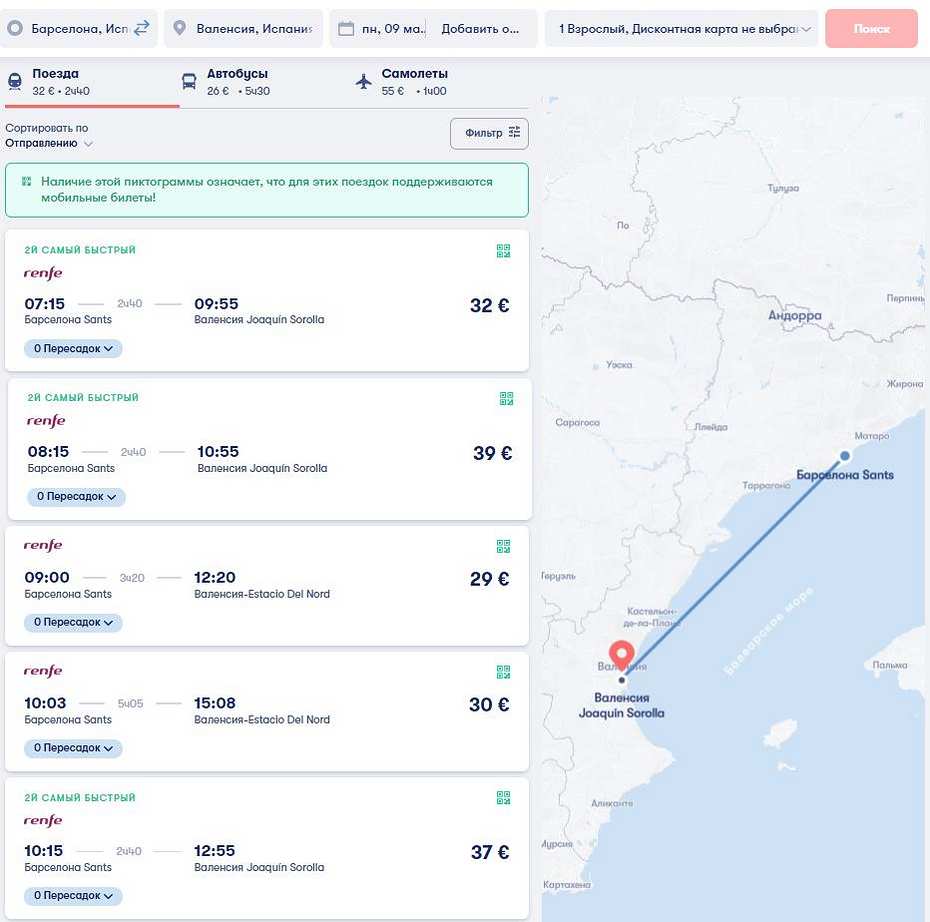Click "Добавить обратно" return date field
Screen dimensions: 930x922
click(481, 29)
